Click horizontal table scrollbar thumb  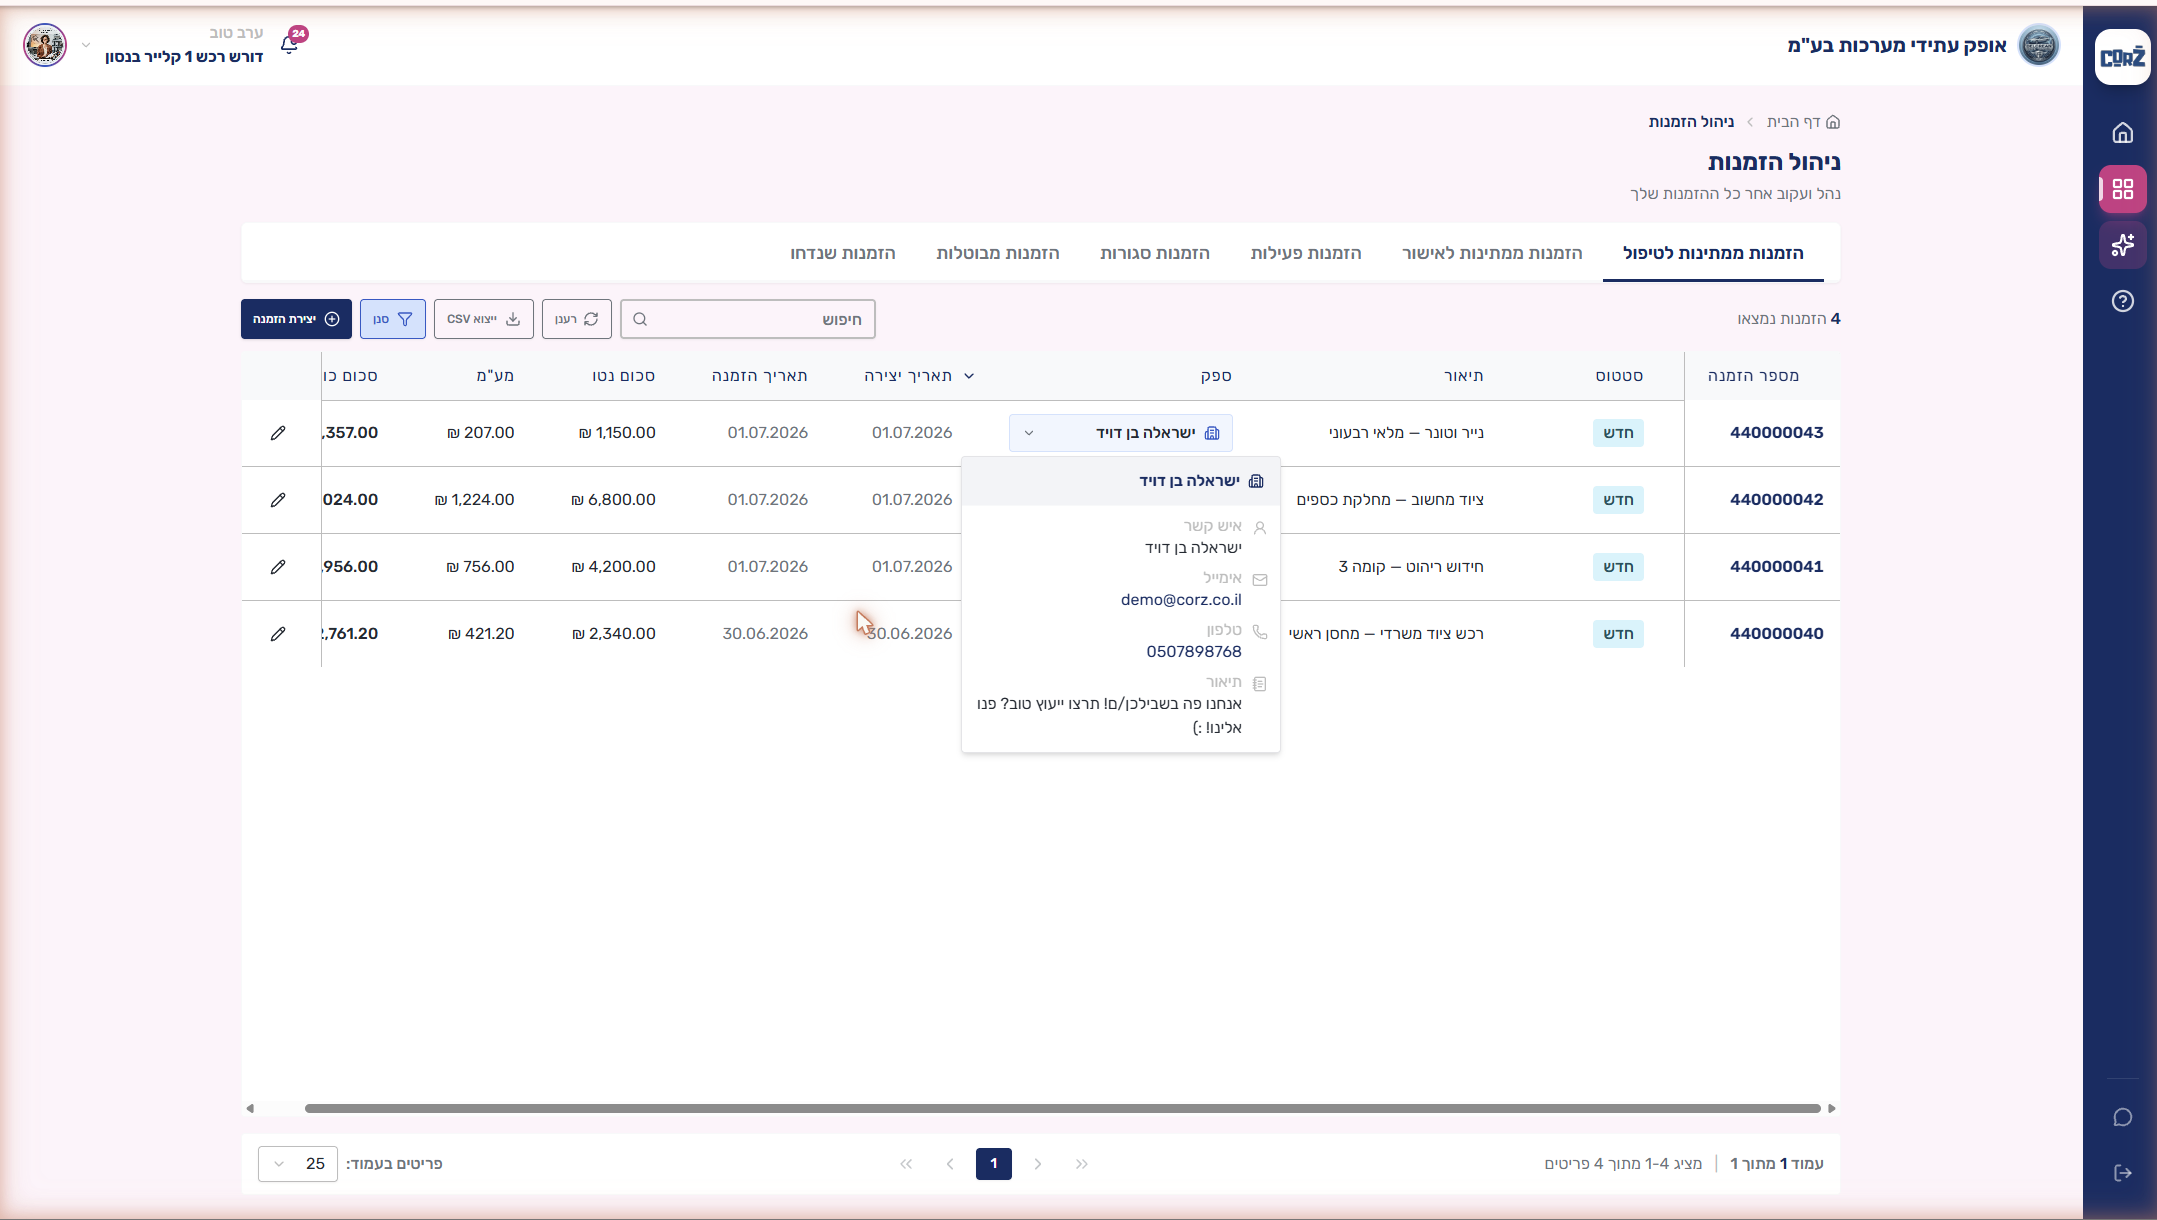1063,1108
